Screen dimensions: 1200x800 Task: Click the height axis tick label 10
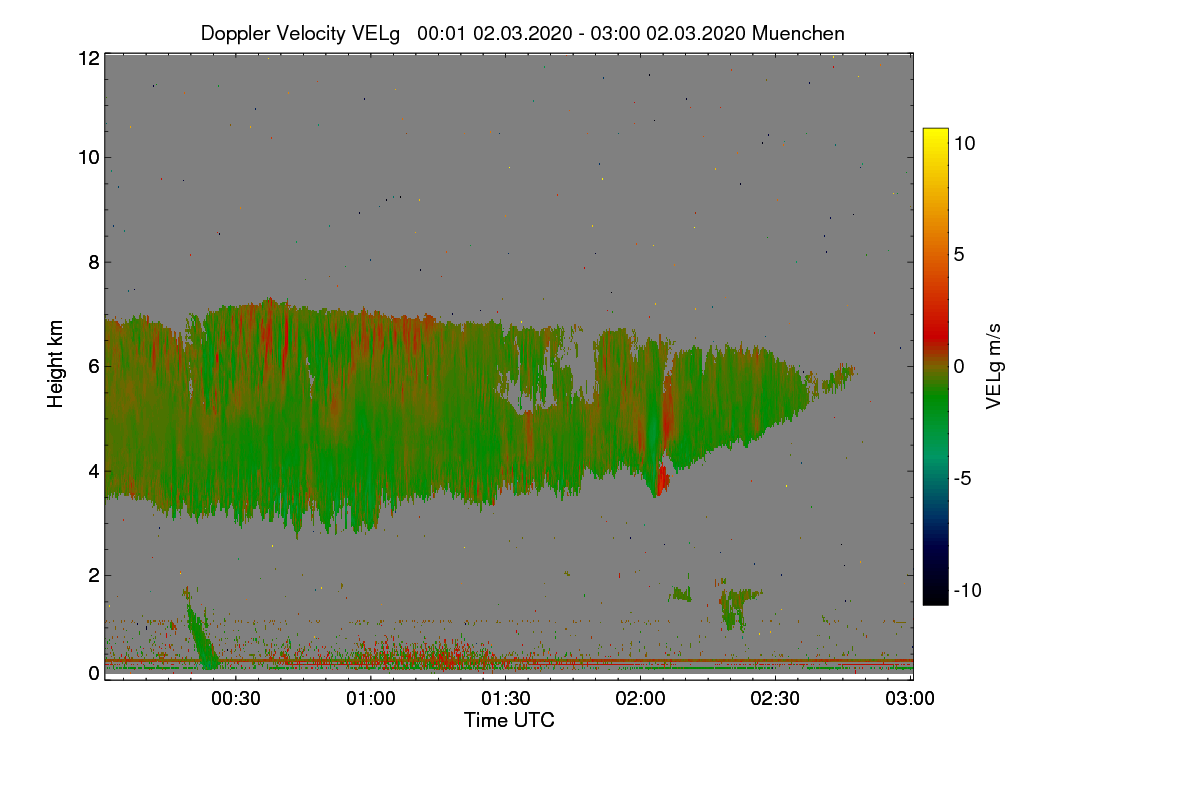point(87,157)
